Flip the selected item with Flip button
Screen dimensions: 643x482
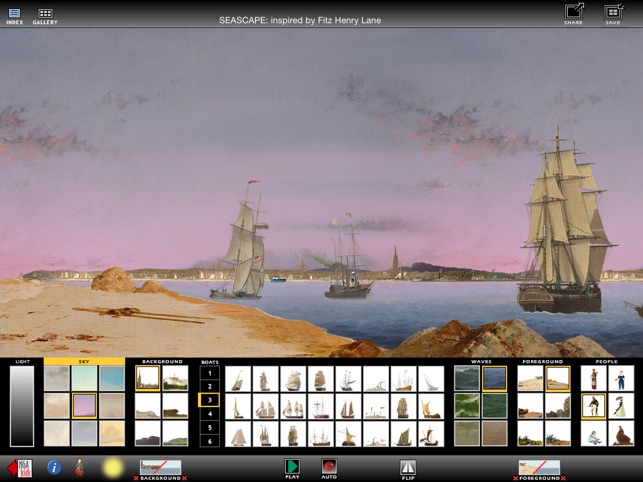(408, 469)
